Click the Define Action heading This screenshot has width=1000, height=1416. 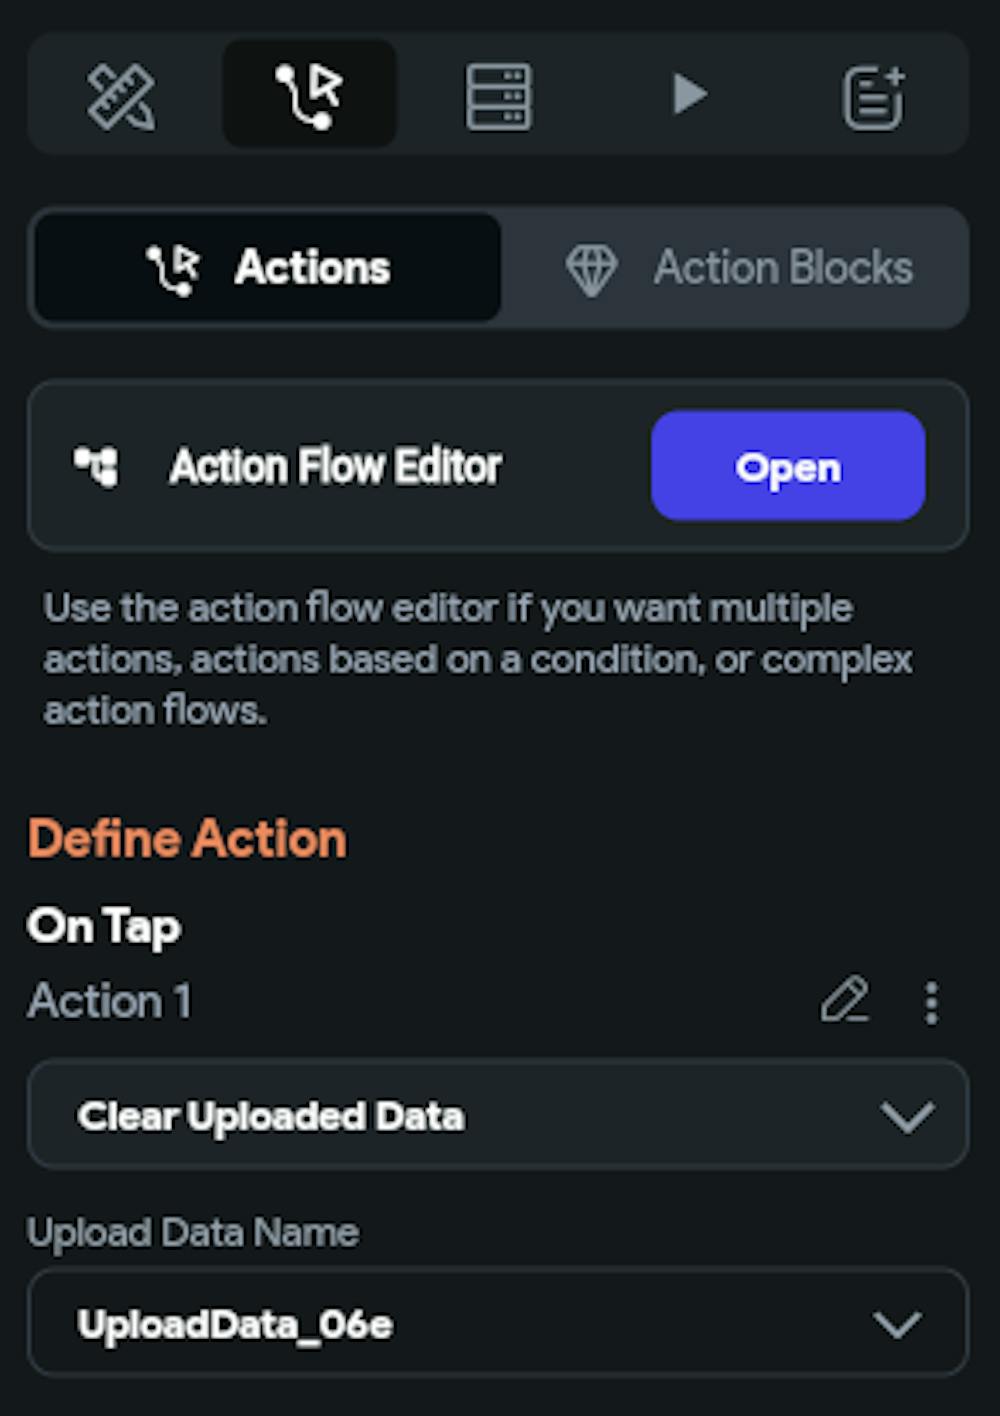187,838
